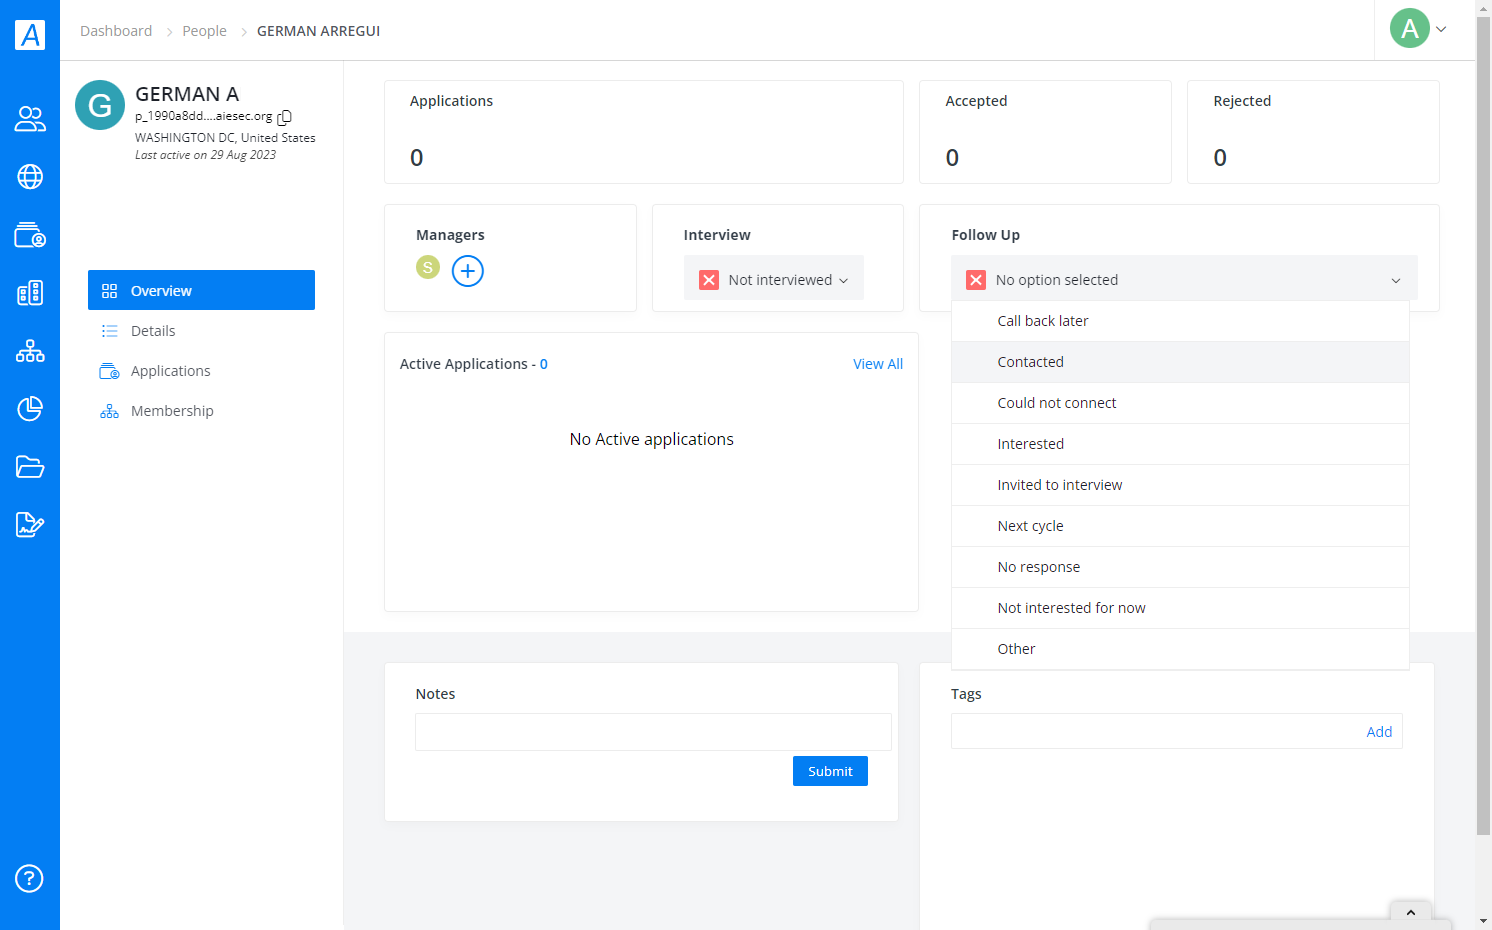Image resolution: width=1492 pixels, height=930 pixels.
Task: Select No response option
Action: tap(1180, 567)
